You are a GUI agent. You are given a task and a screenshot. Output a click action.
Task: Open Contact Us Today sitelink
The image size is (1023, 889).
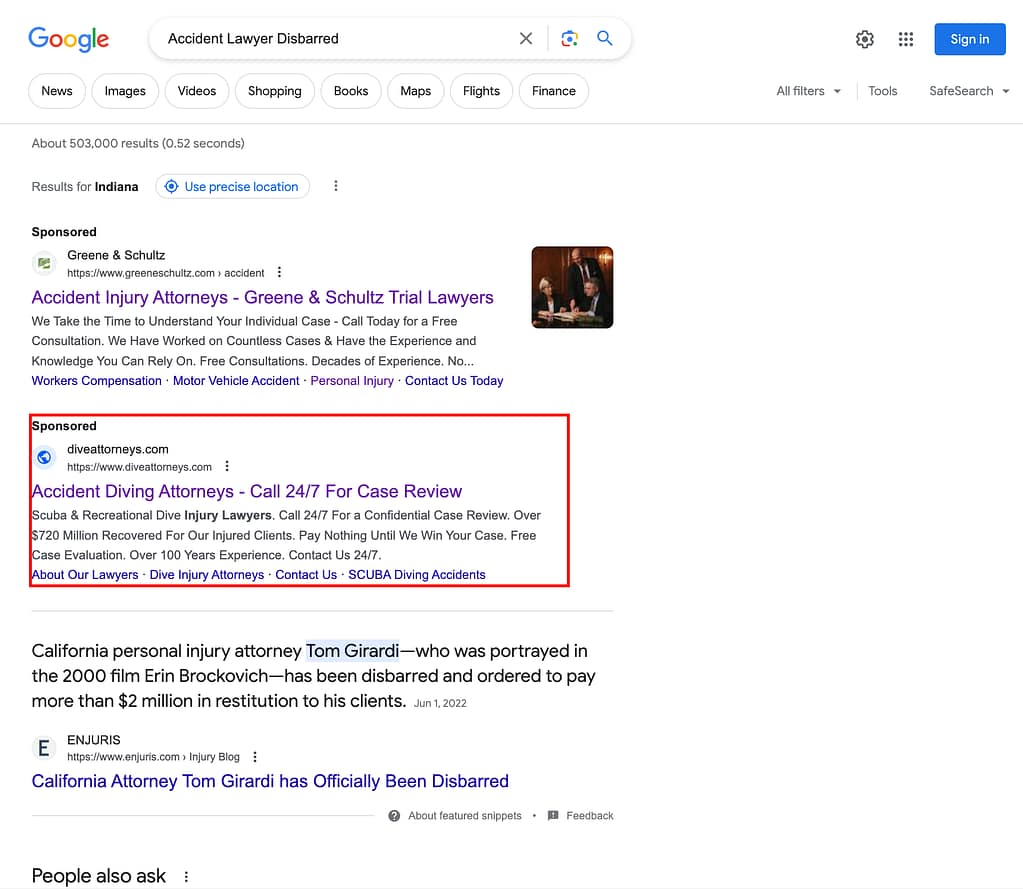[454, 381]
